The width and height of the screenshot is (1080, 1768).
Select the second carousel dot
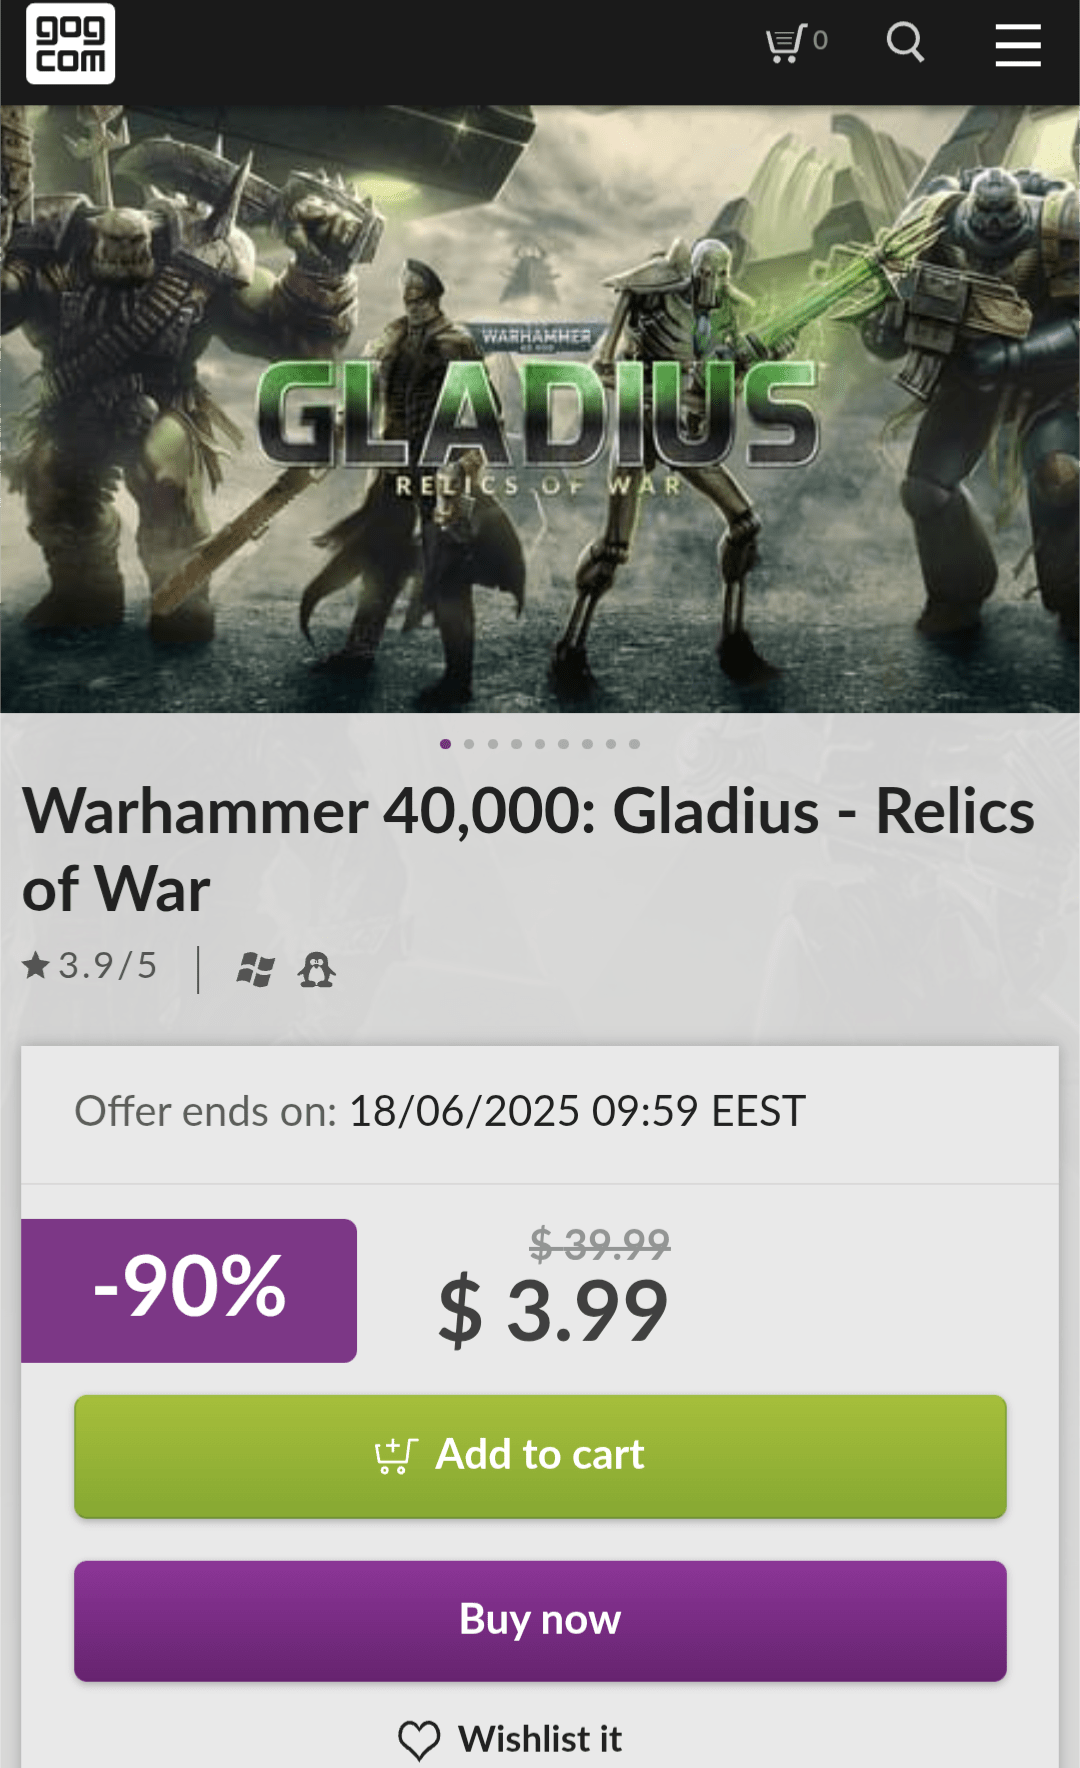(x=469, y=743)
